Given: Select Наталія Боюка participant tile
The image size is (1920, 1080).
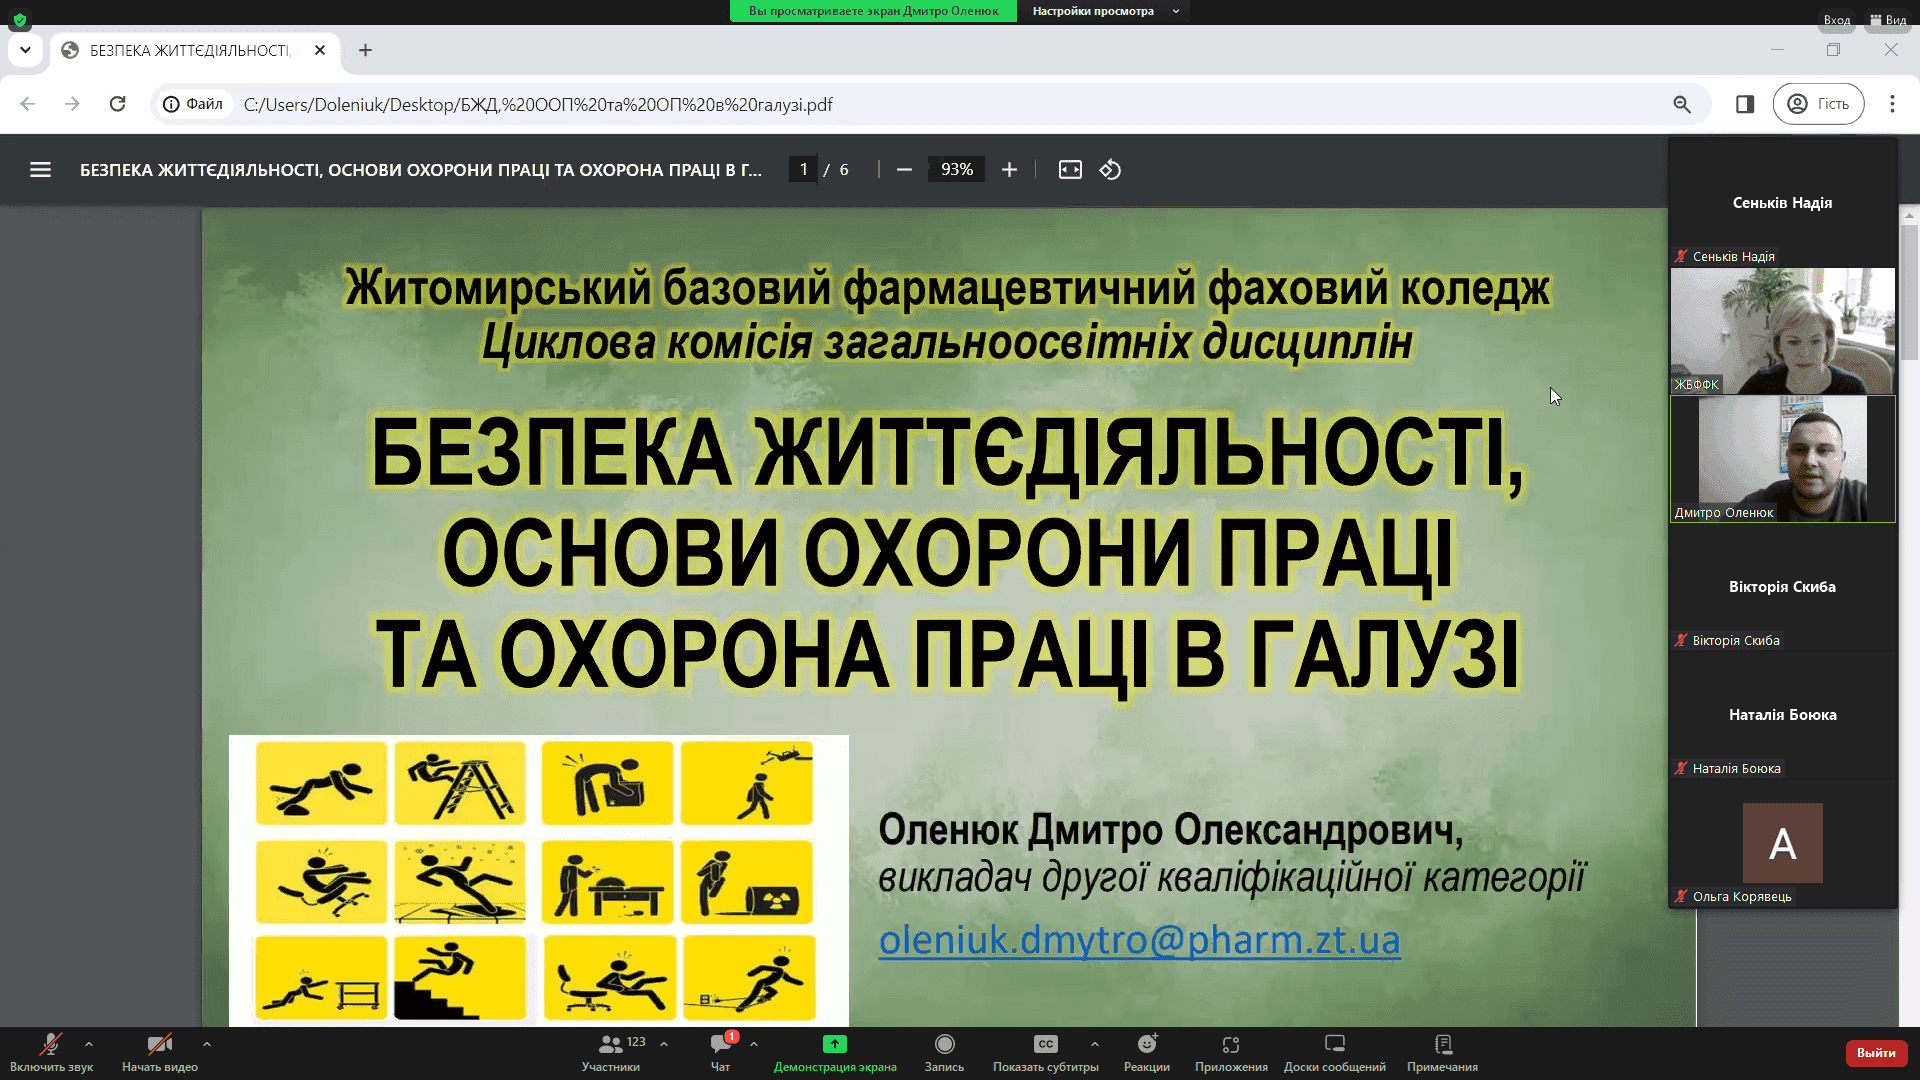Looking at the screenshot, I should [1783, 715].
